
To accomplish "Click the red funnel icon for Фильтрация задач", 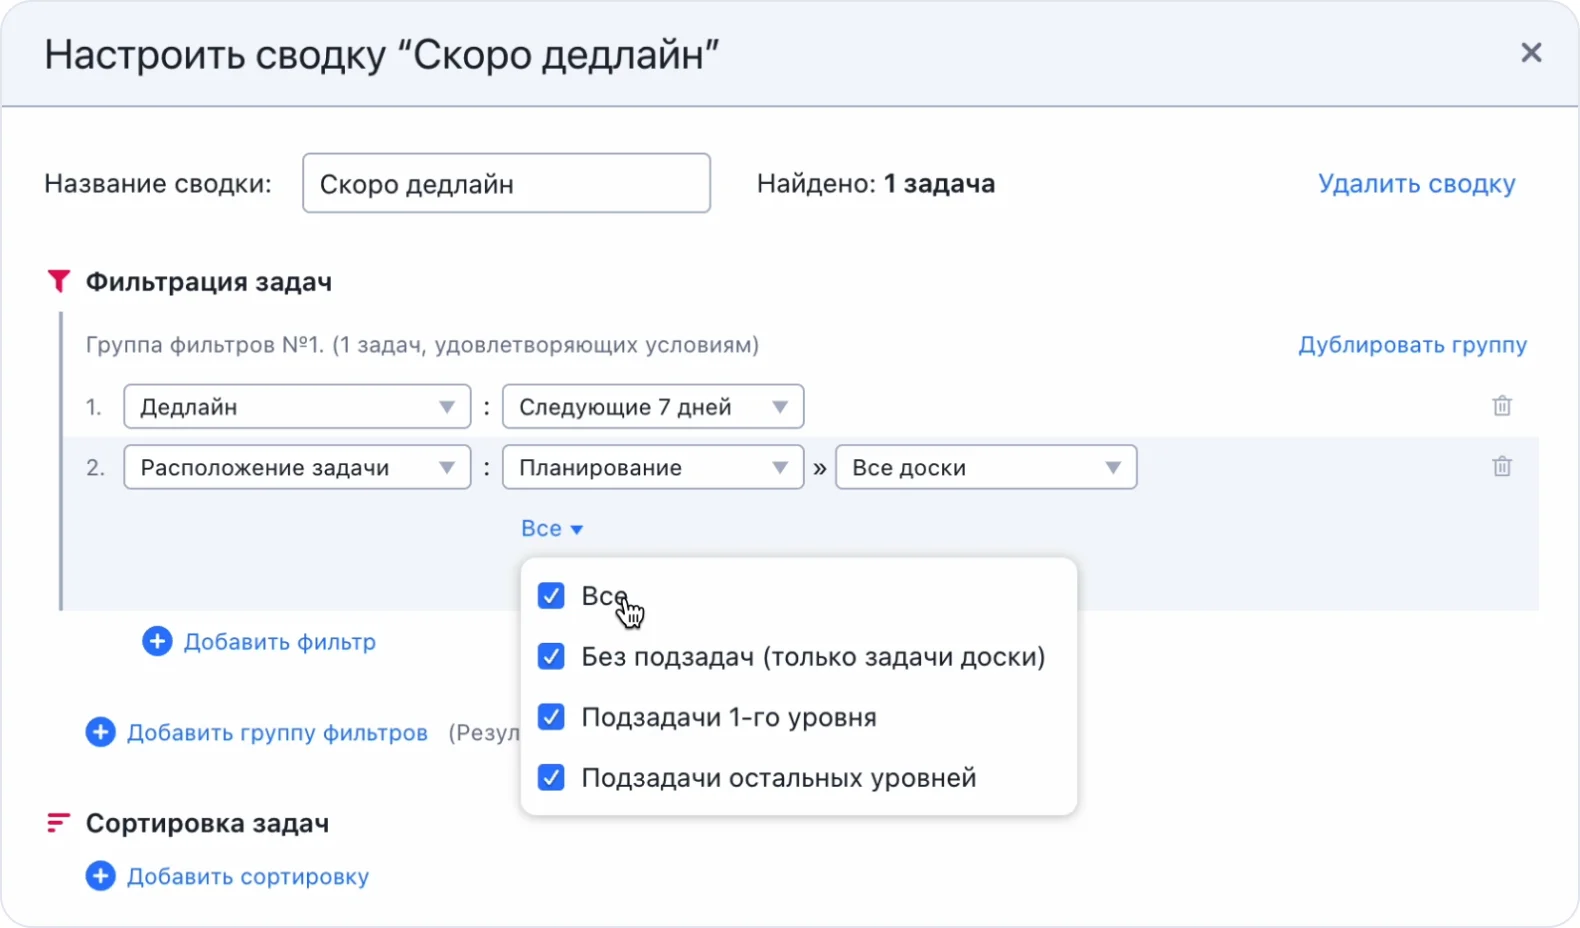I will click(x=59, y=282).
